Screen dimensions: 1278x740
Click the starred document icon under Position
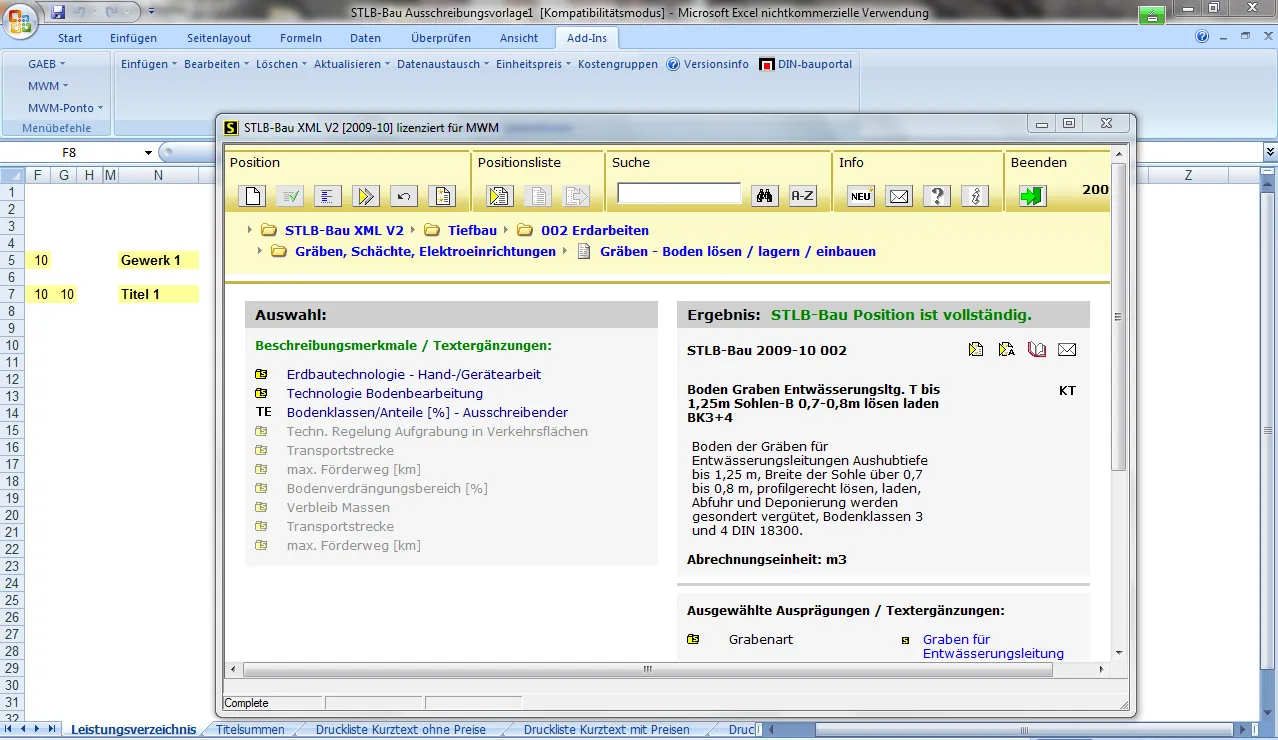click(x=442, y=196)
